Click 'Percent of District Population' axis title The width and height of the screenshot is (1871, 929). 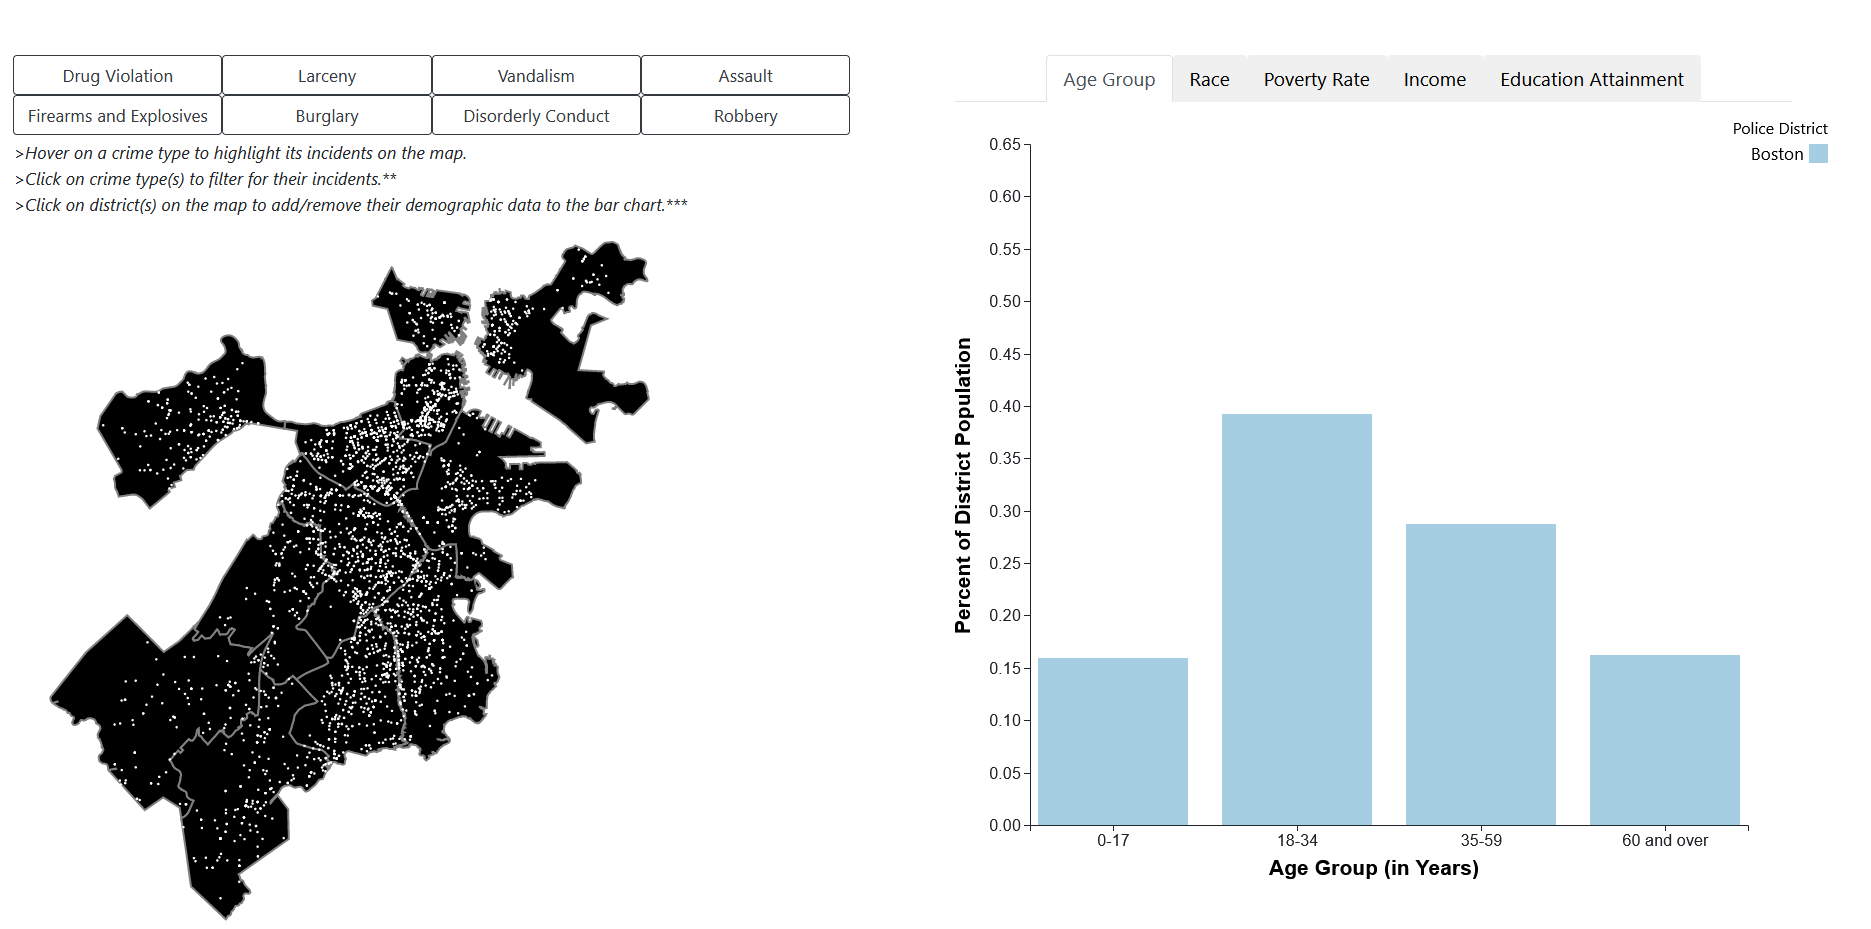(963, 485)
